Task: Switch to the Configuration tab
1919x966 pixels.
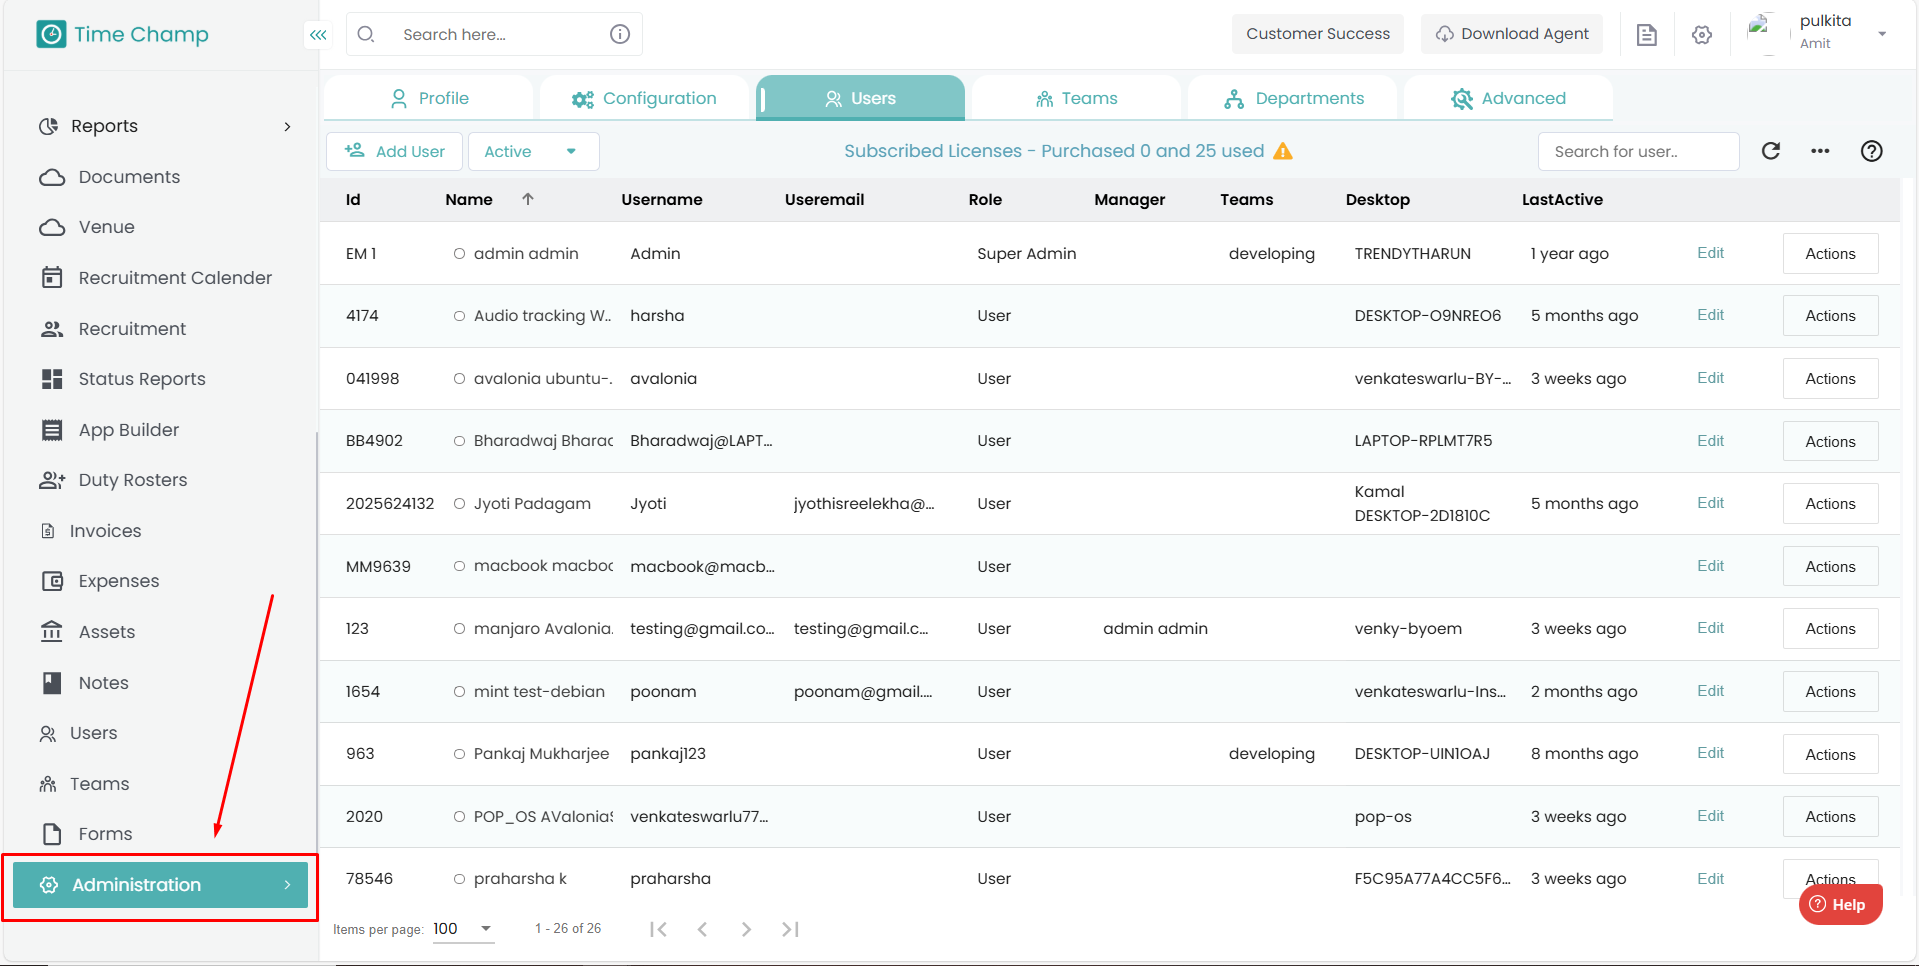Action: click(x=644, y=98)
